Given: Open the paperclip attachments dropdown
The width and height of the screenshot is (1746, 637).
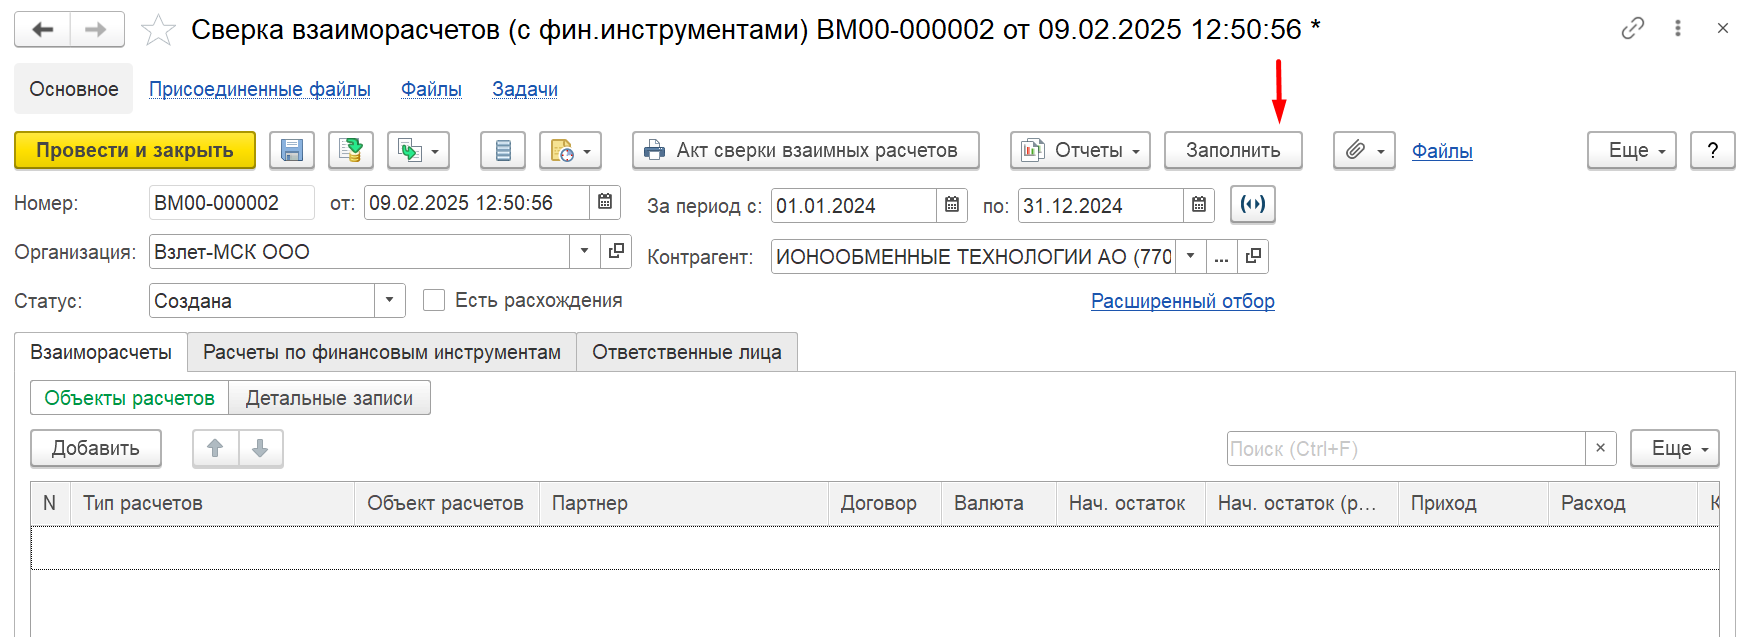Looking at the screenshot, I should pyautogui.click(x=1364, y=150).
